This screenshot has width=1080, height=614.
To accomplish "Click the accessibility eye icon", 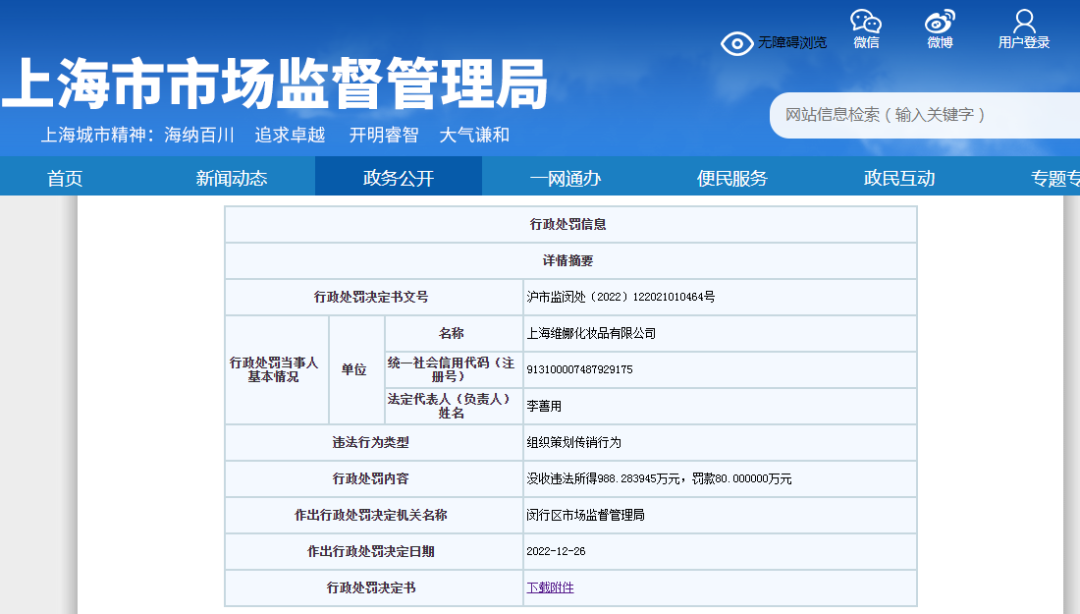I will coord(737,43).
